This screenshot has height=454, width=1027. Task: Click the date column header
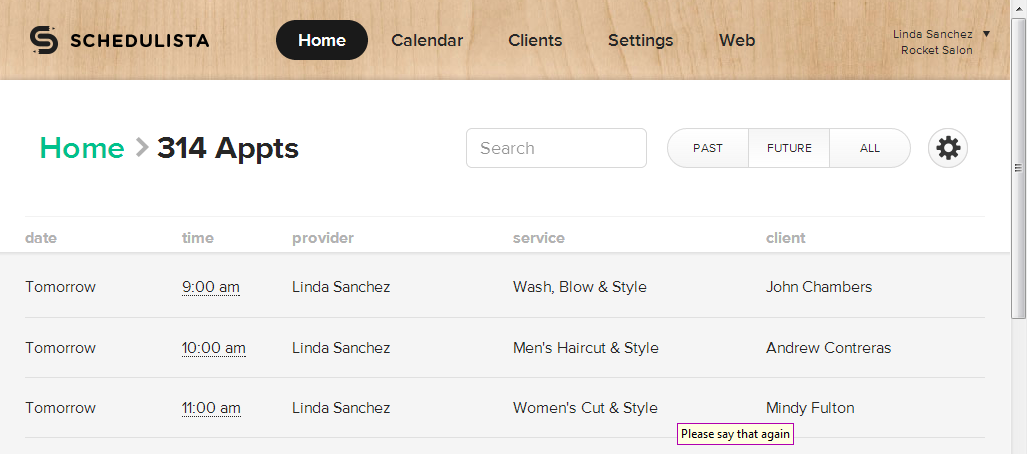(x=41, y=238)
